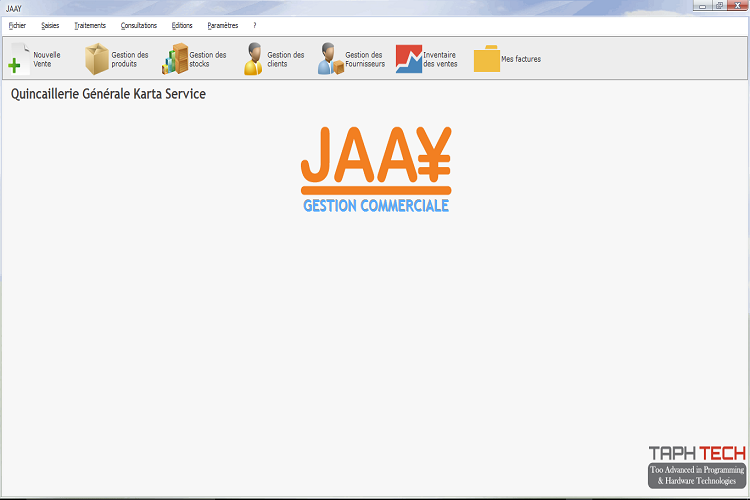Screen dimensions: 750x500
Task: Click the JAAY Gestion Commerciale logo
Action: pyautogui.click(x=376, y=168)
